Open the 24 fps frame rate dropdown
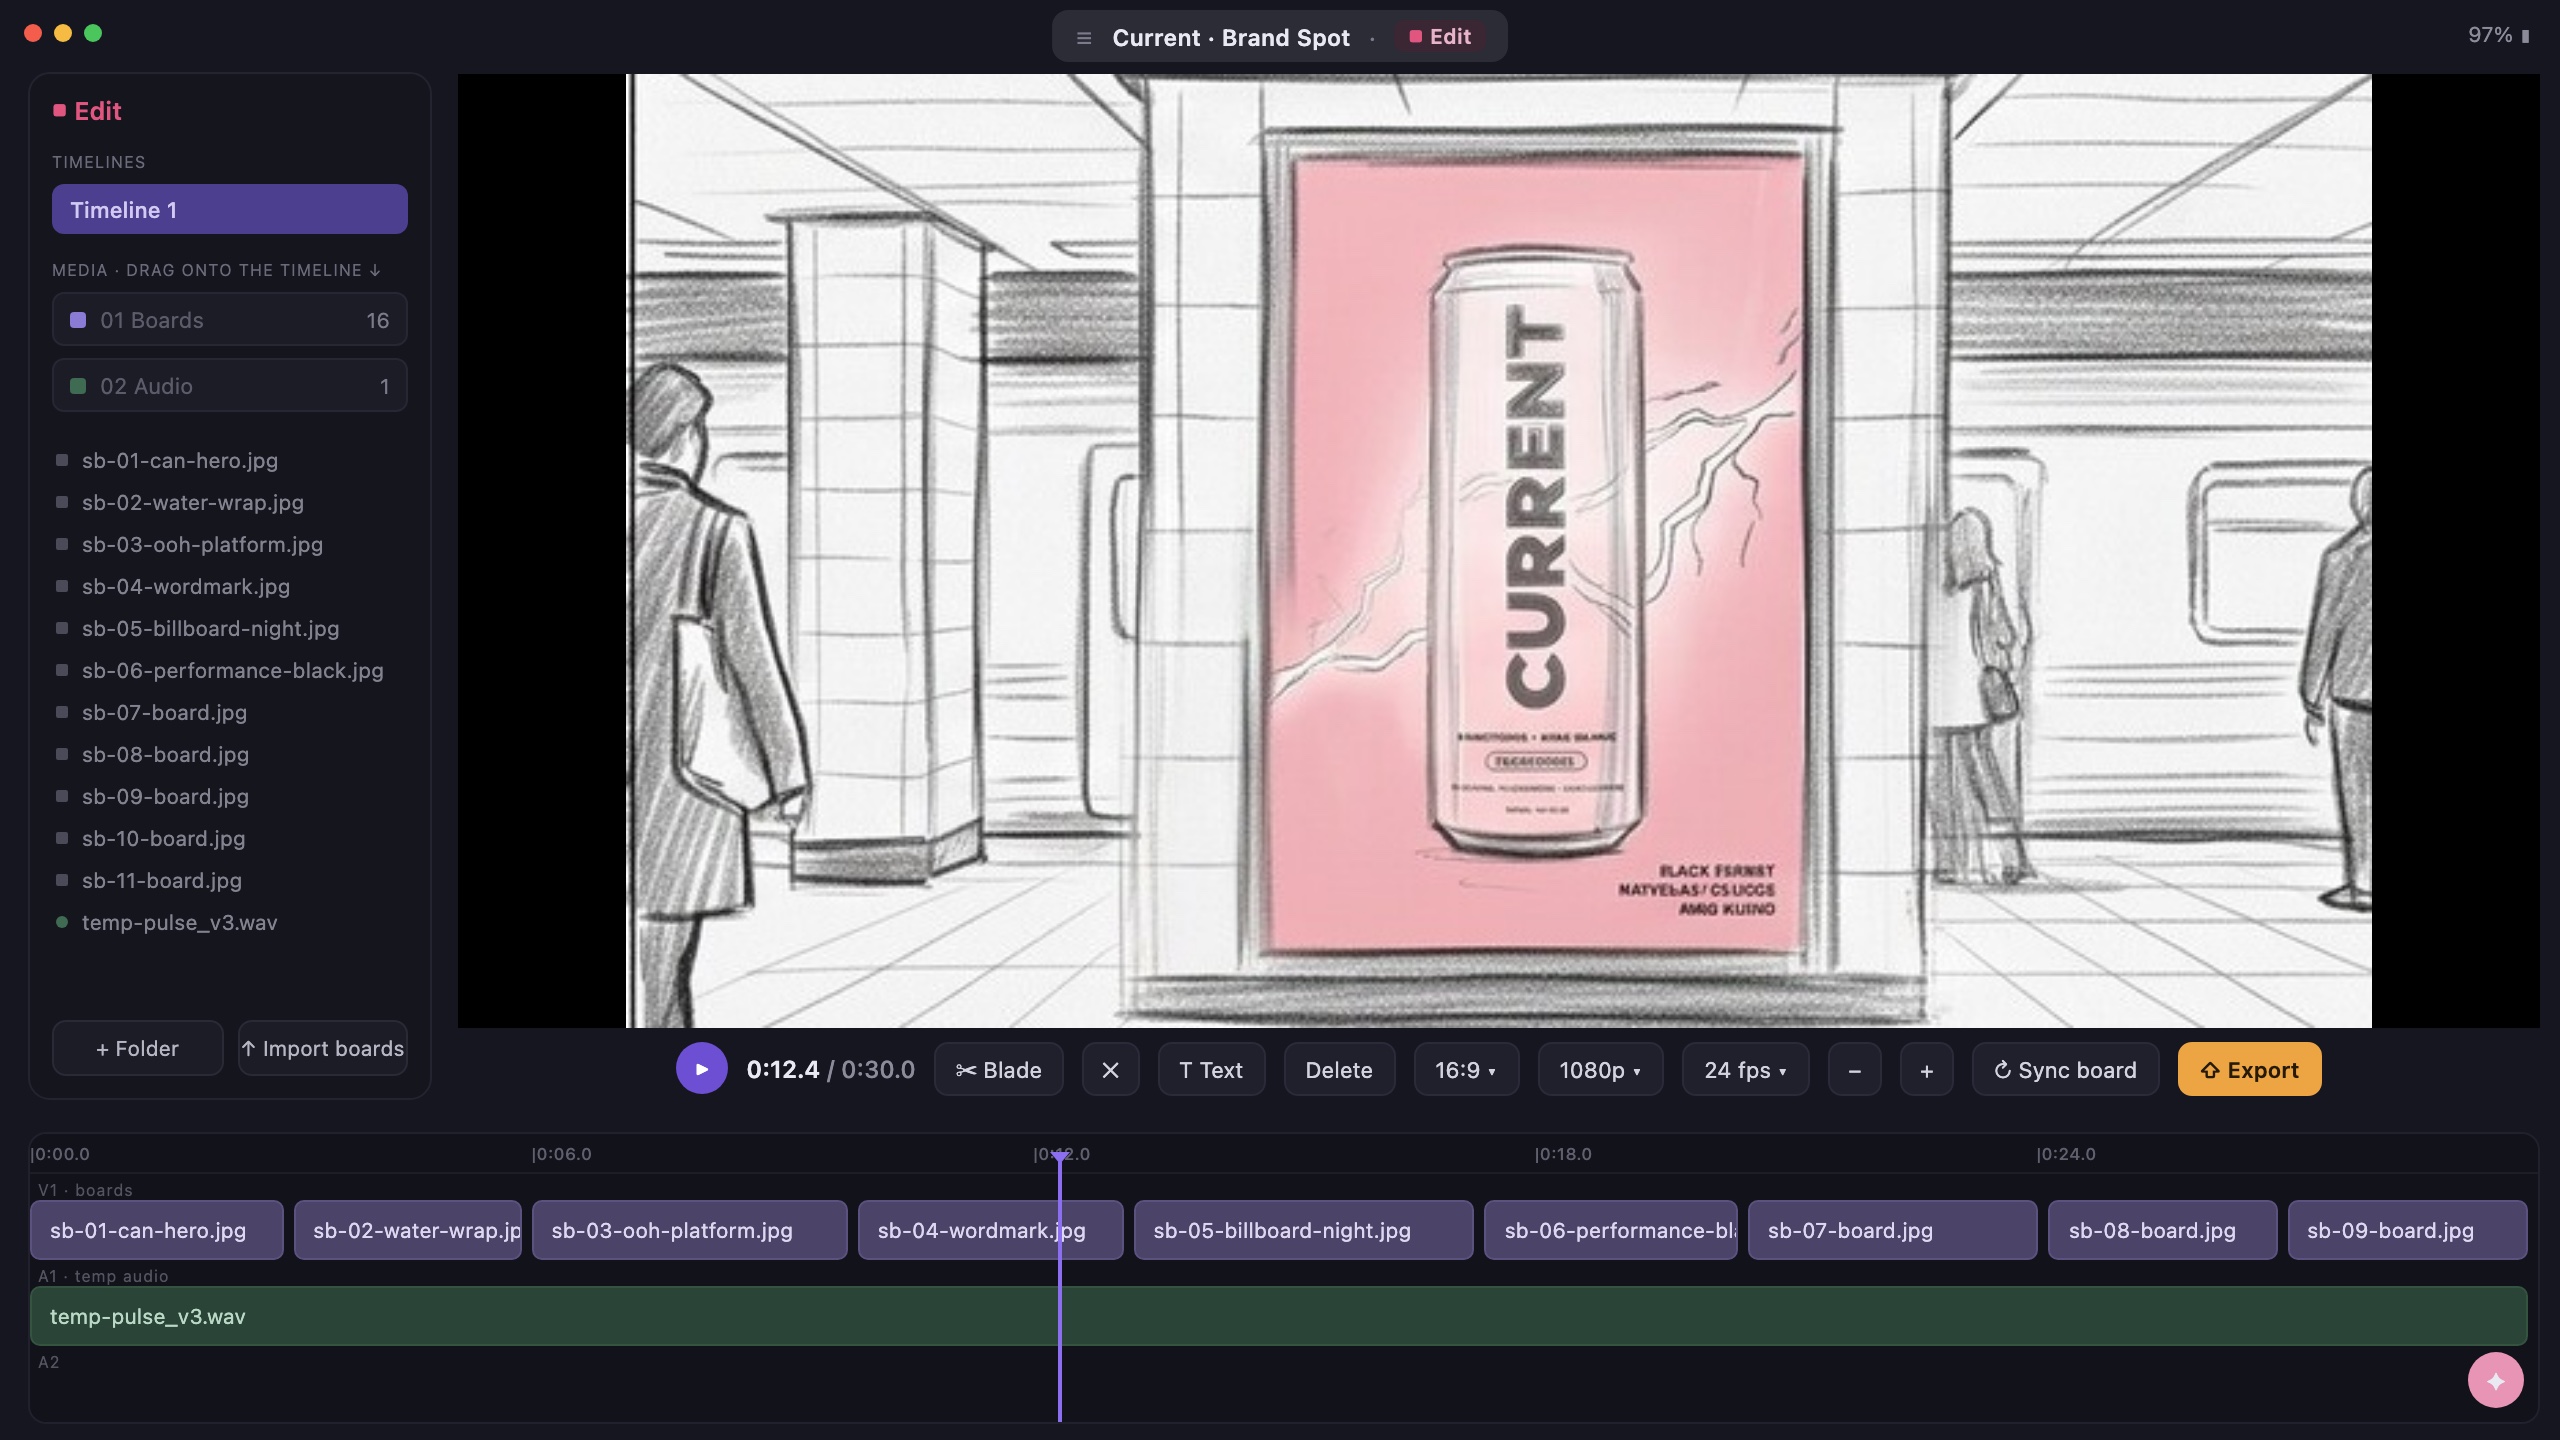The height and width of the screenshot is (1440, 2560). tap(1745, 1070)
